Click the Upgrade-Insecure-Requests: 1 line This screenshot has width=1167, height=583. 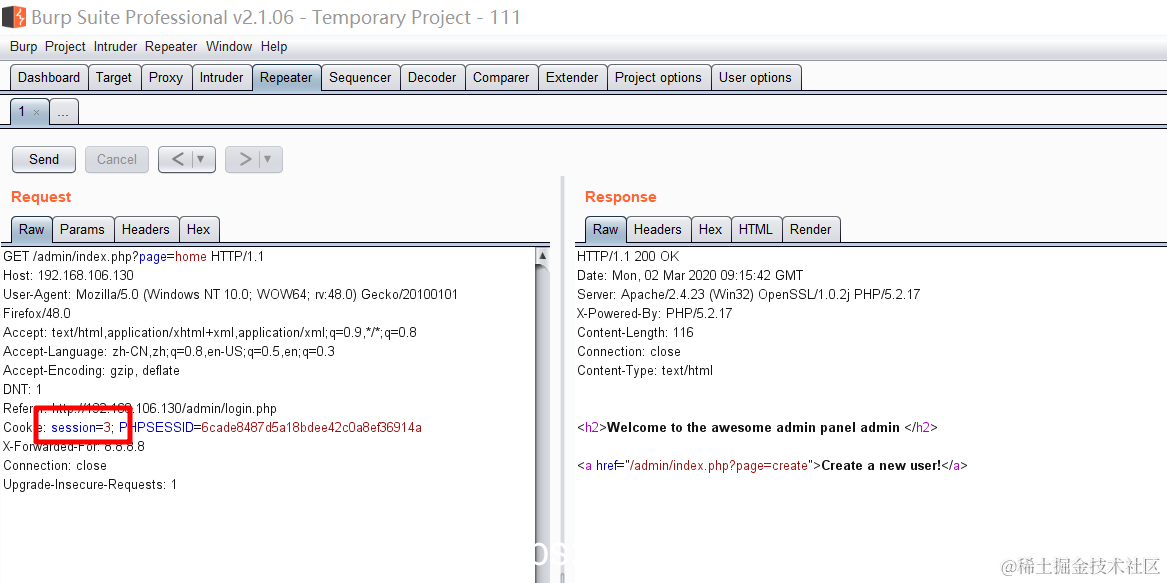[90, 485]
